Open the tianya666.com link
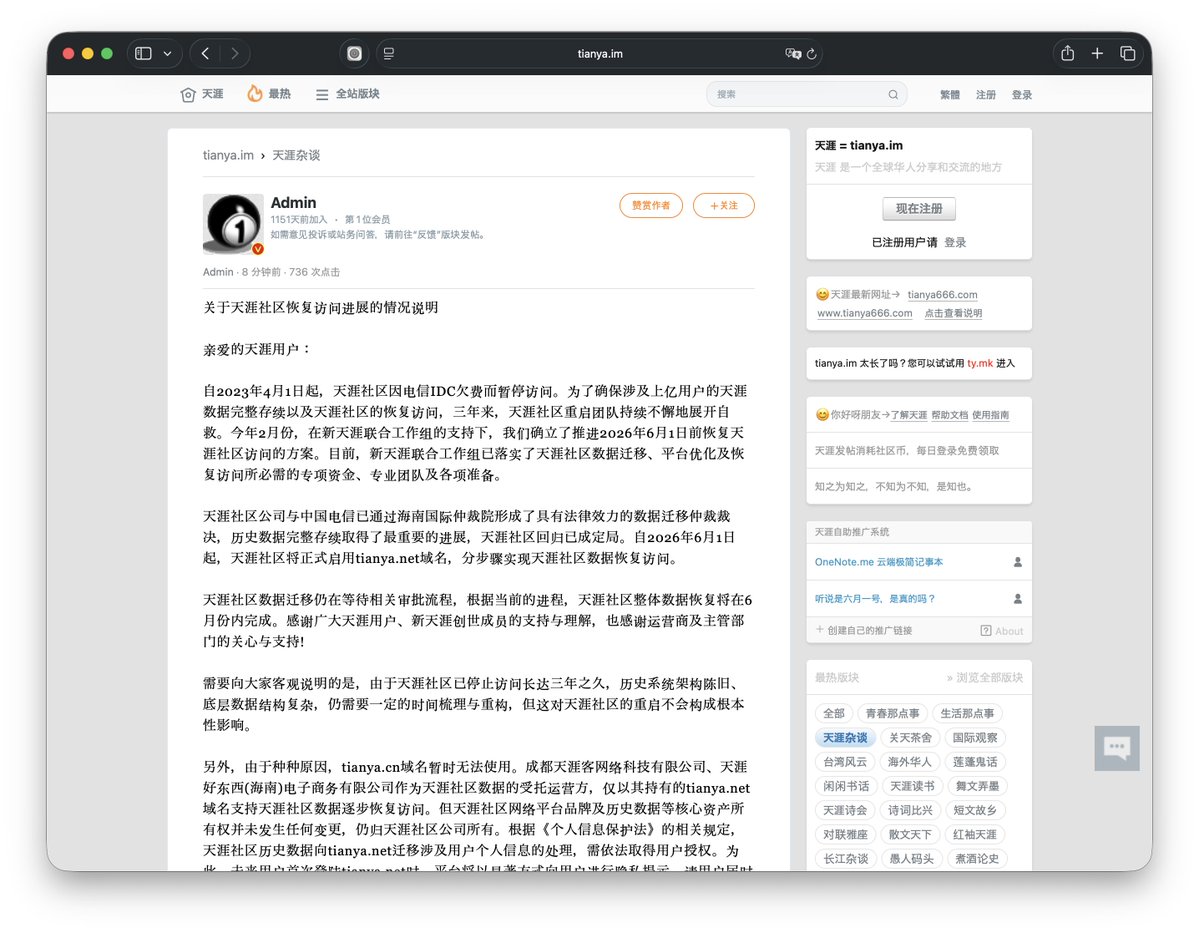The width and height of the screenshot is (1199, 933). pos(942,294)
